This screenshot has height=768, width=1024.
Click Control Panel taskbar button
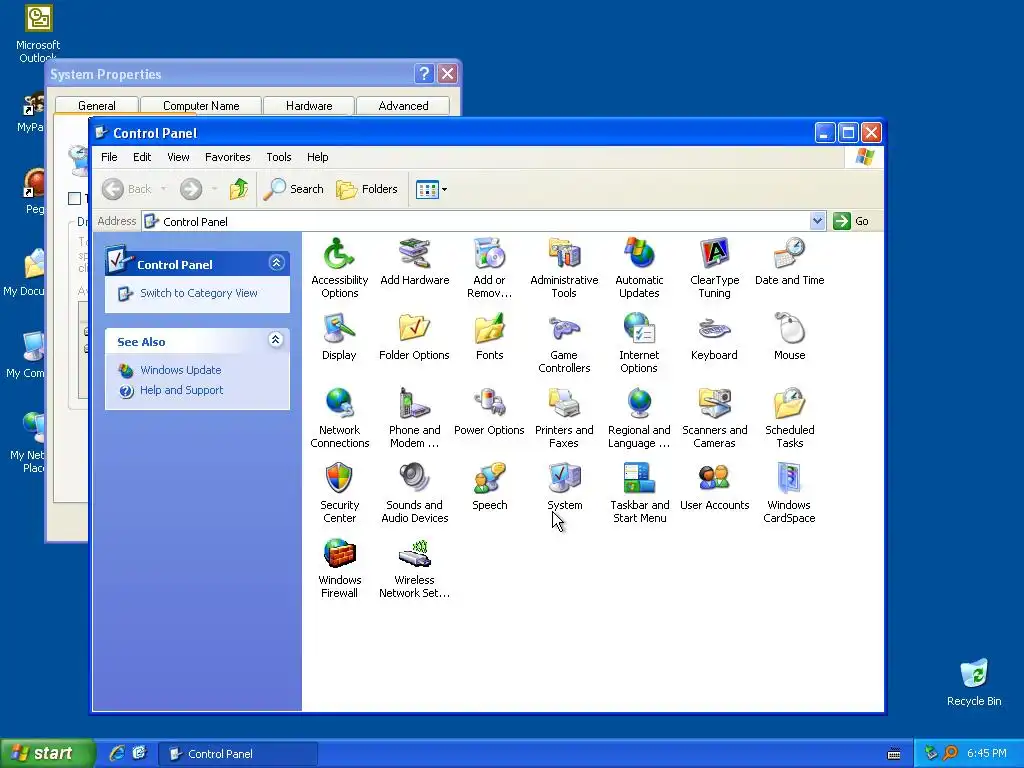[238, 754]
